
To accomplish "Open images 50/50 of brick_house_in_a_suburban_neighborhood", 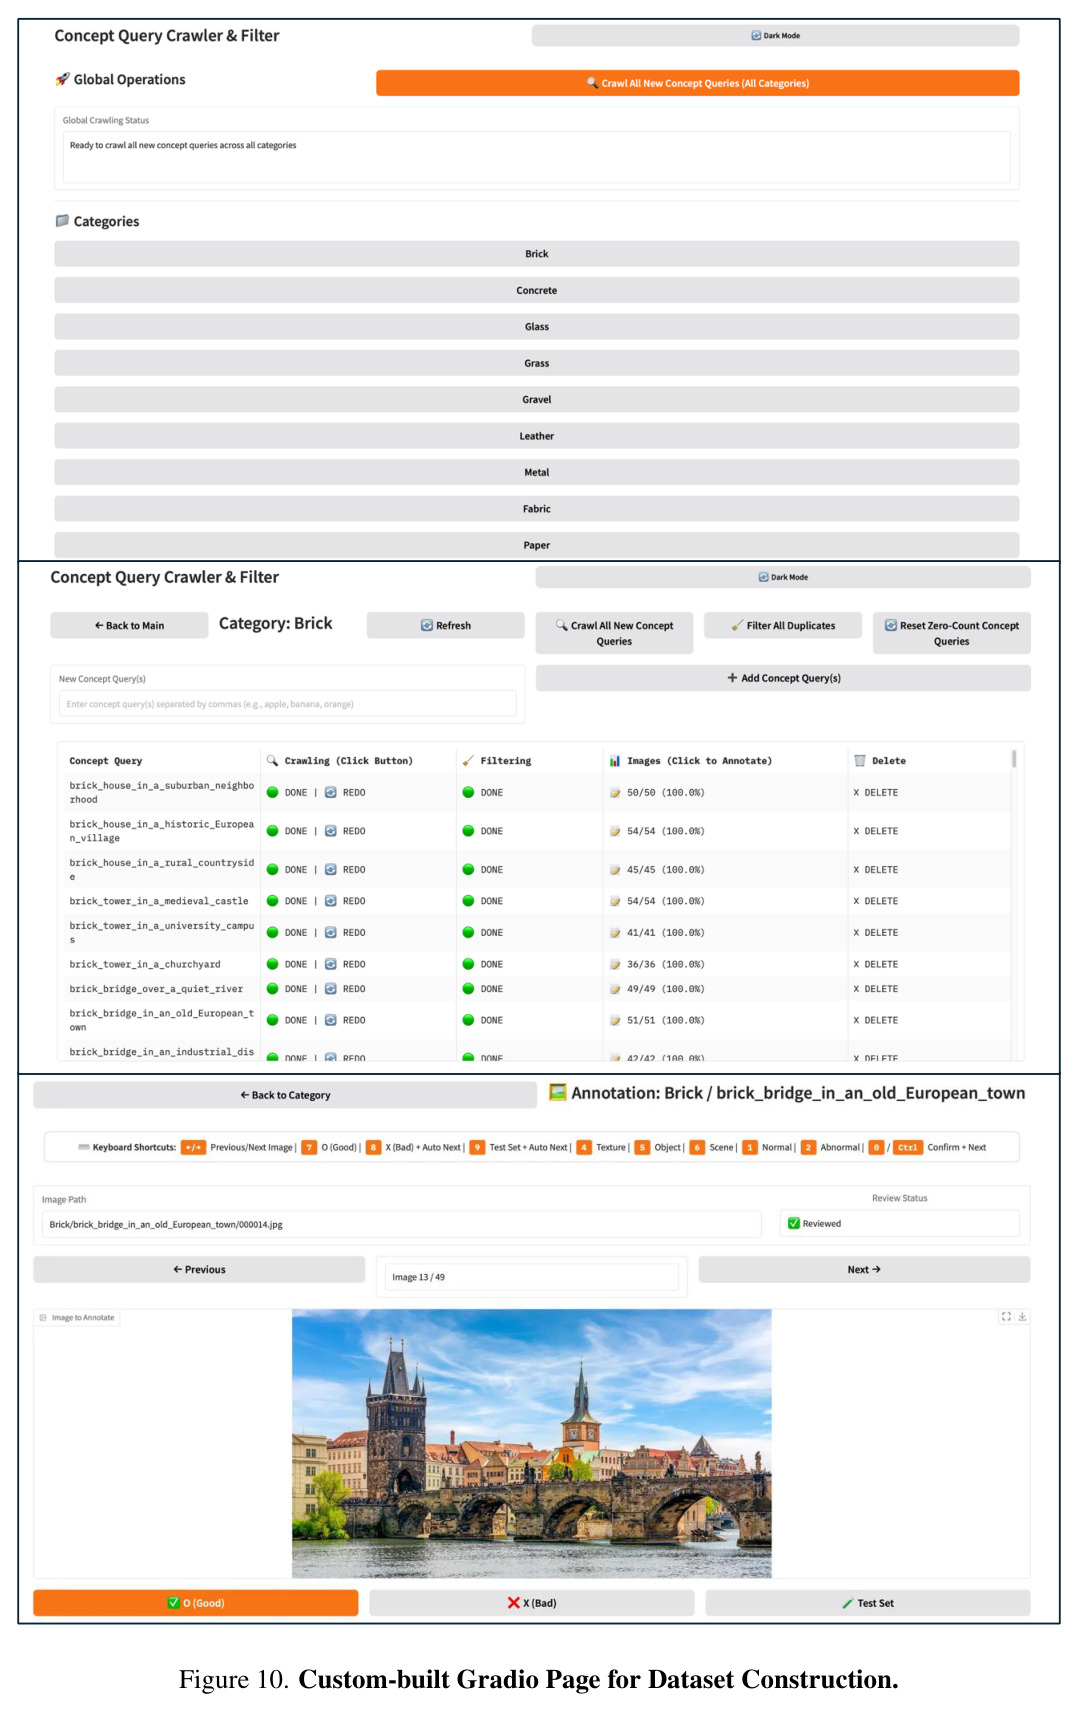I will [x=665, y=792].
